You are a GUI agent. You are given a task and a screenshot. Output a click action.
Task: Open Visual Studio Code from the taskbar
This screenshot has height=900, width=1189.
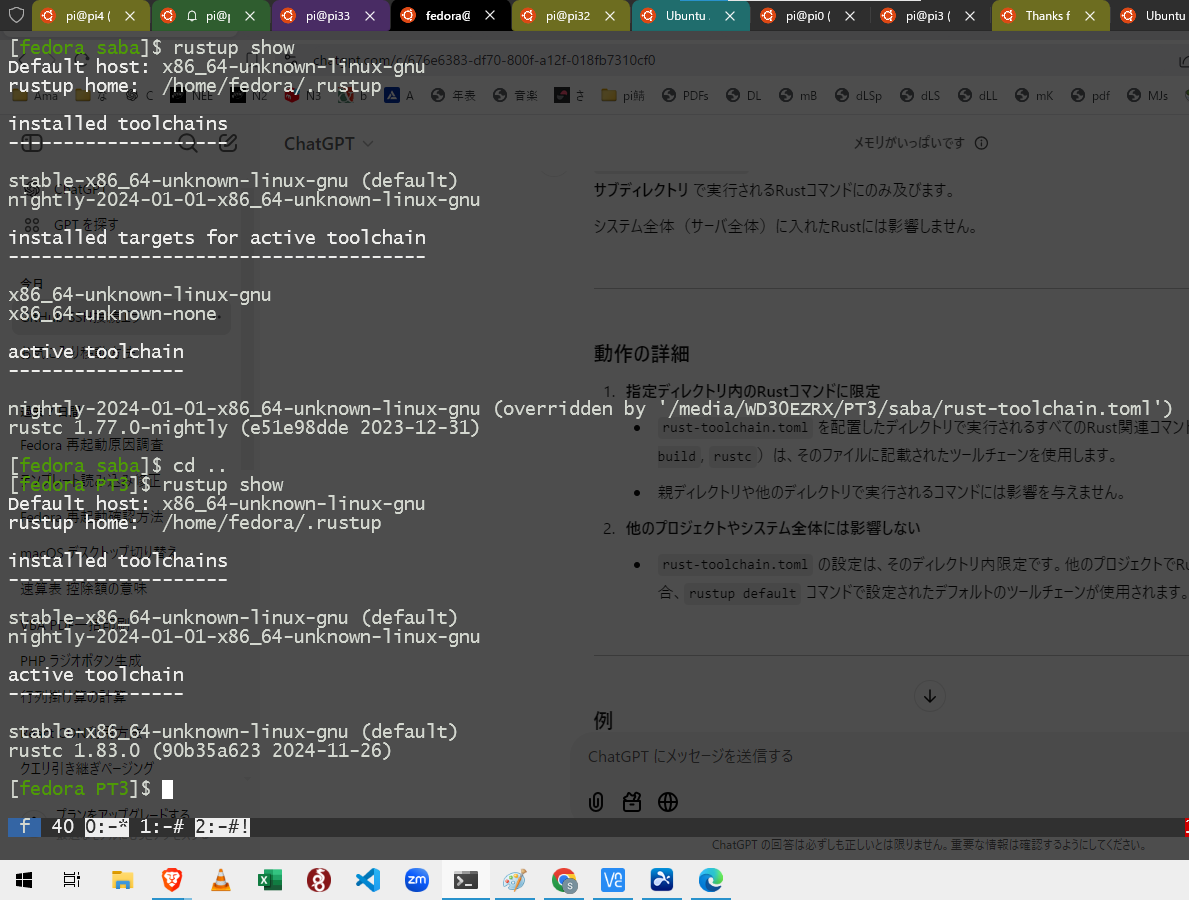click(368, 880)
